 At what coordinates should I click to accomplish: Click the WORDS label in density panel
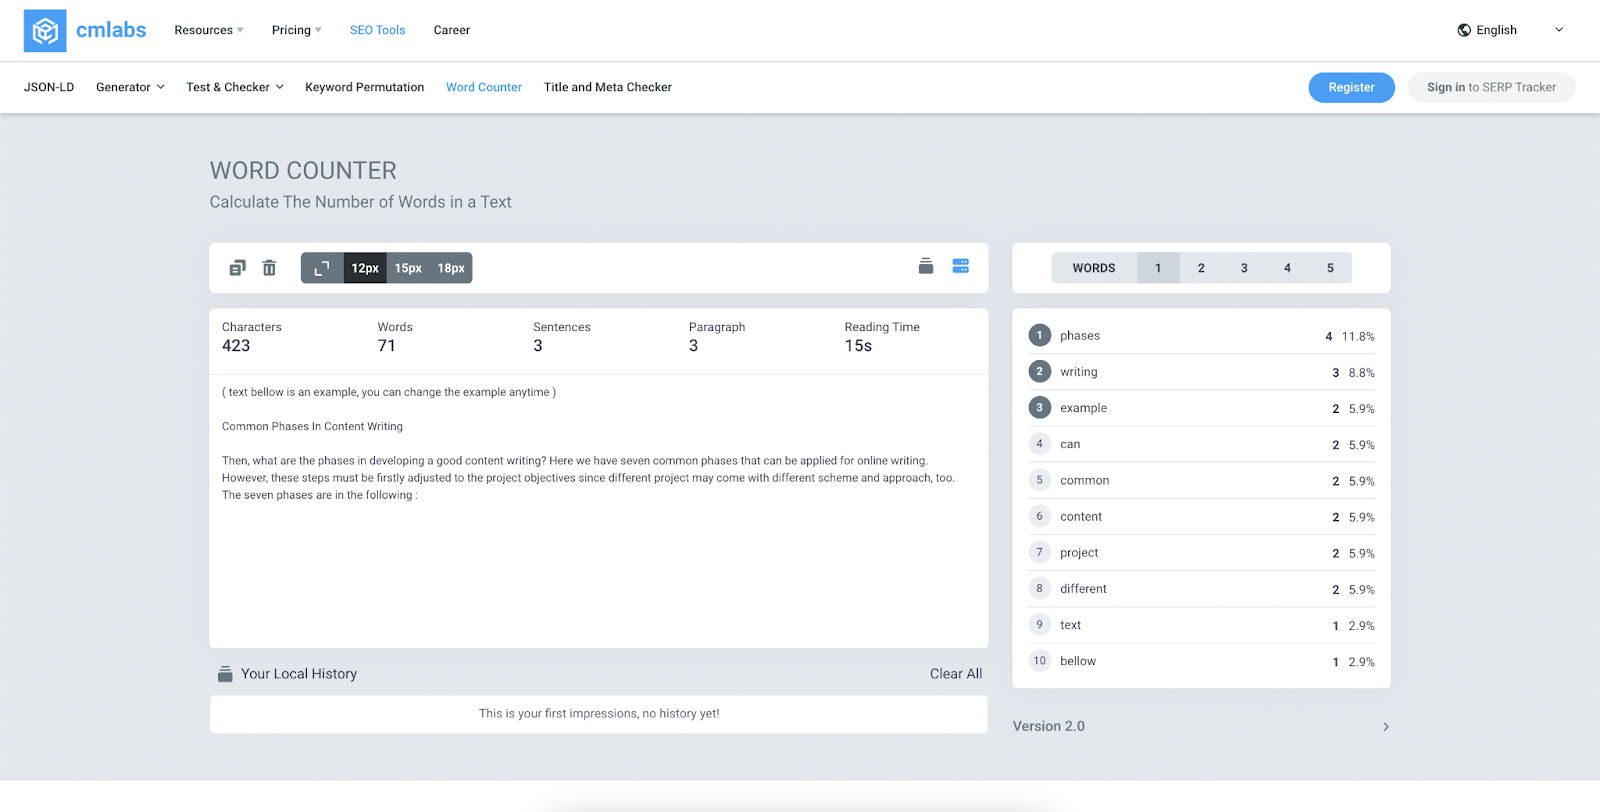click(1094, 268)
